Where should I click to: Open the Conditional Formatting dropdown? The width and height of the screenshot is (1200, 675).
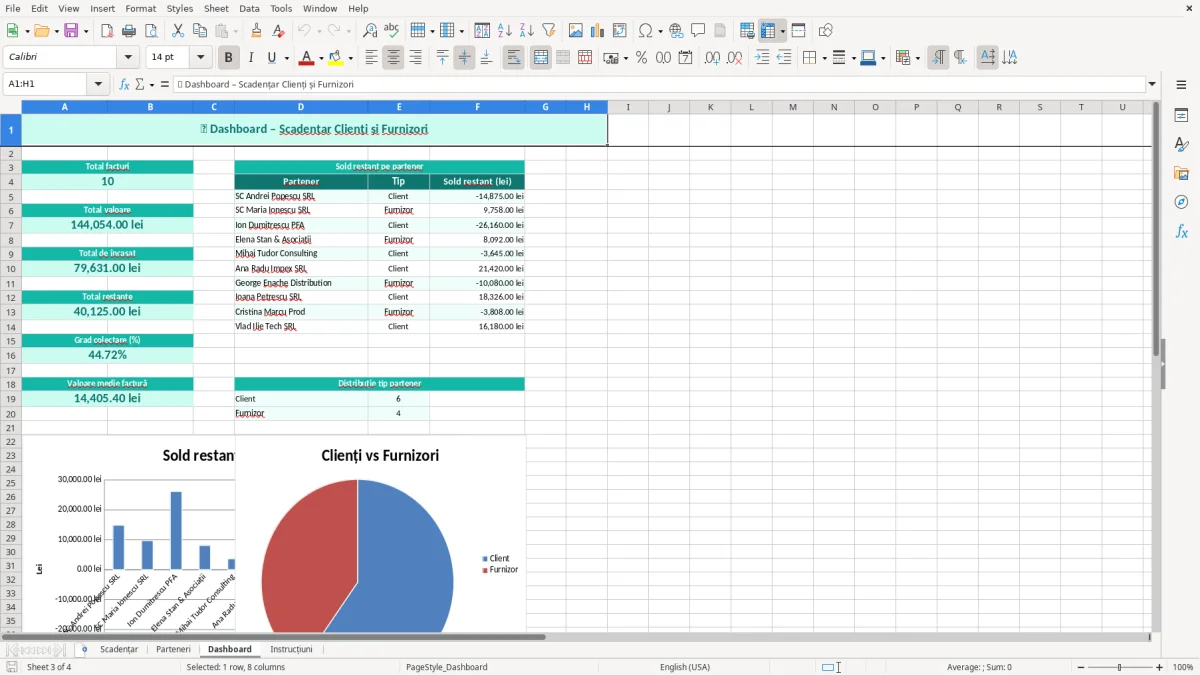pyautogui.click(x=917, y=58)
